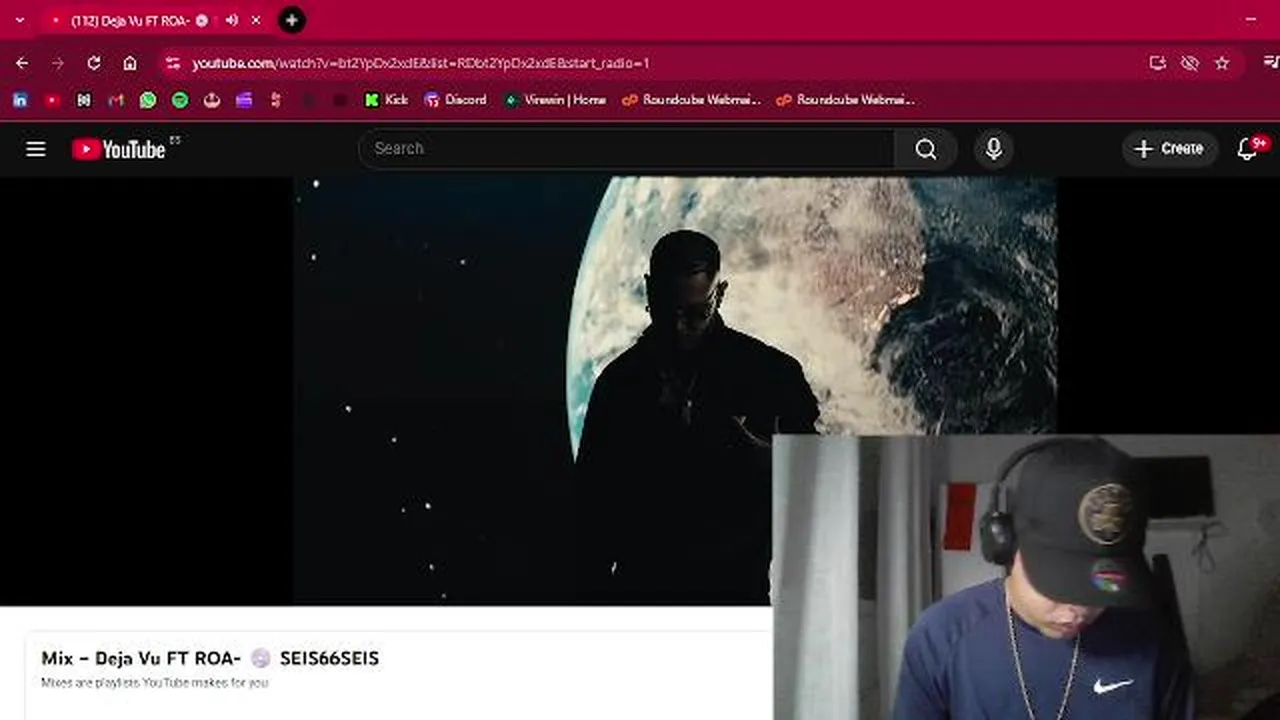
Task: Click 'Mixes are playlists YouTube makes for you'
Action: 155,683
